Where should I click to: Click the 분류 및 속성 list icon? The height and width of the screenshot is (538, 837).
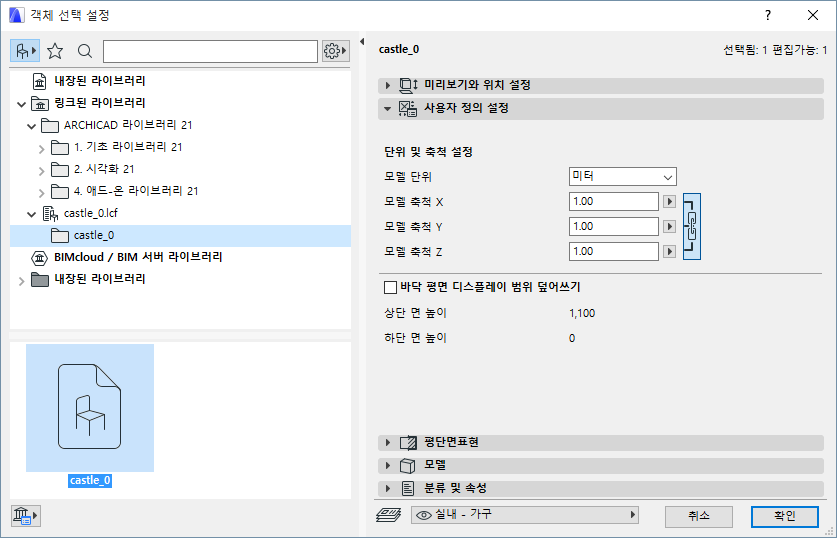pos(408,488)
